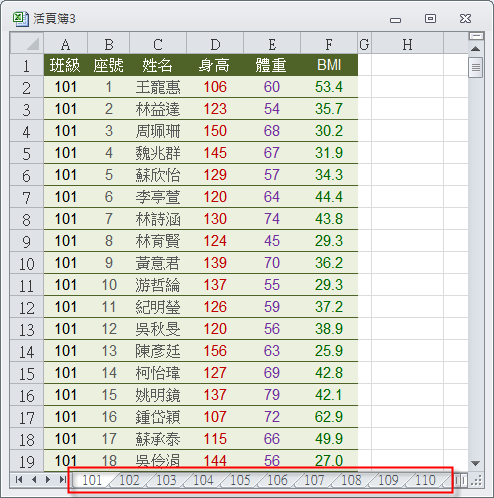Image resolution: width=494 pixels, height=498 pixels.
Task: Activate sheet tab 108
Action: tap(351, 480)
